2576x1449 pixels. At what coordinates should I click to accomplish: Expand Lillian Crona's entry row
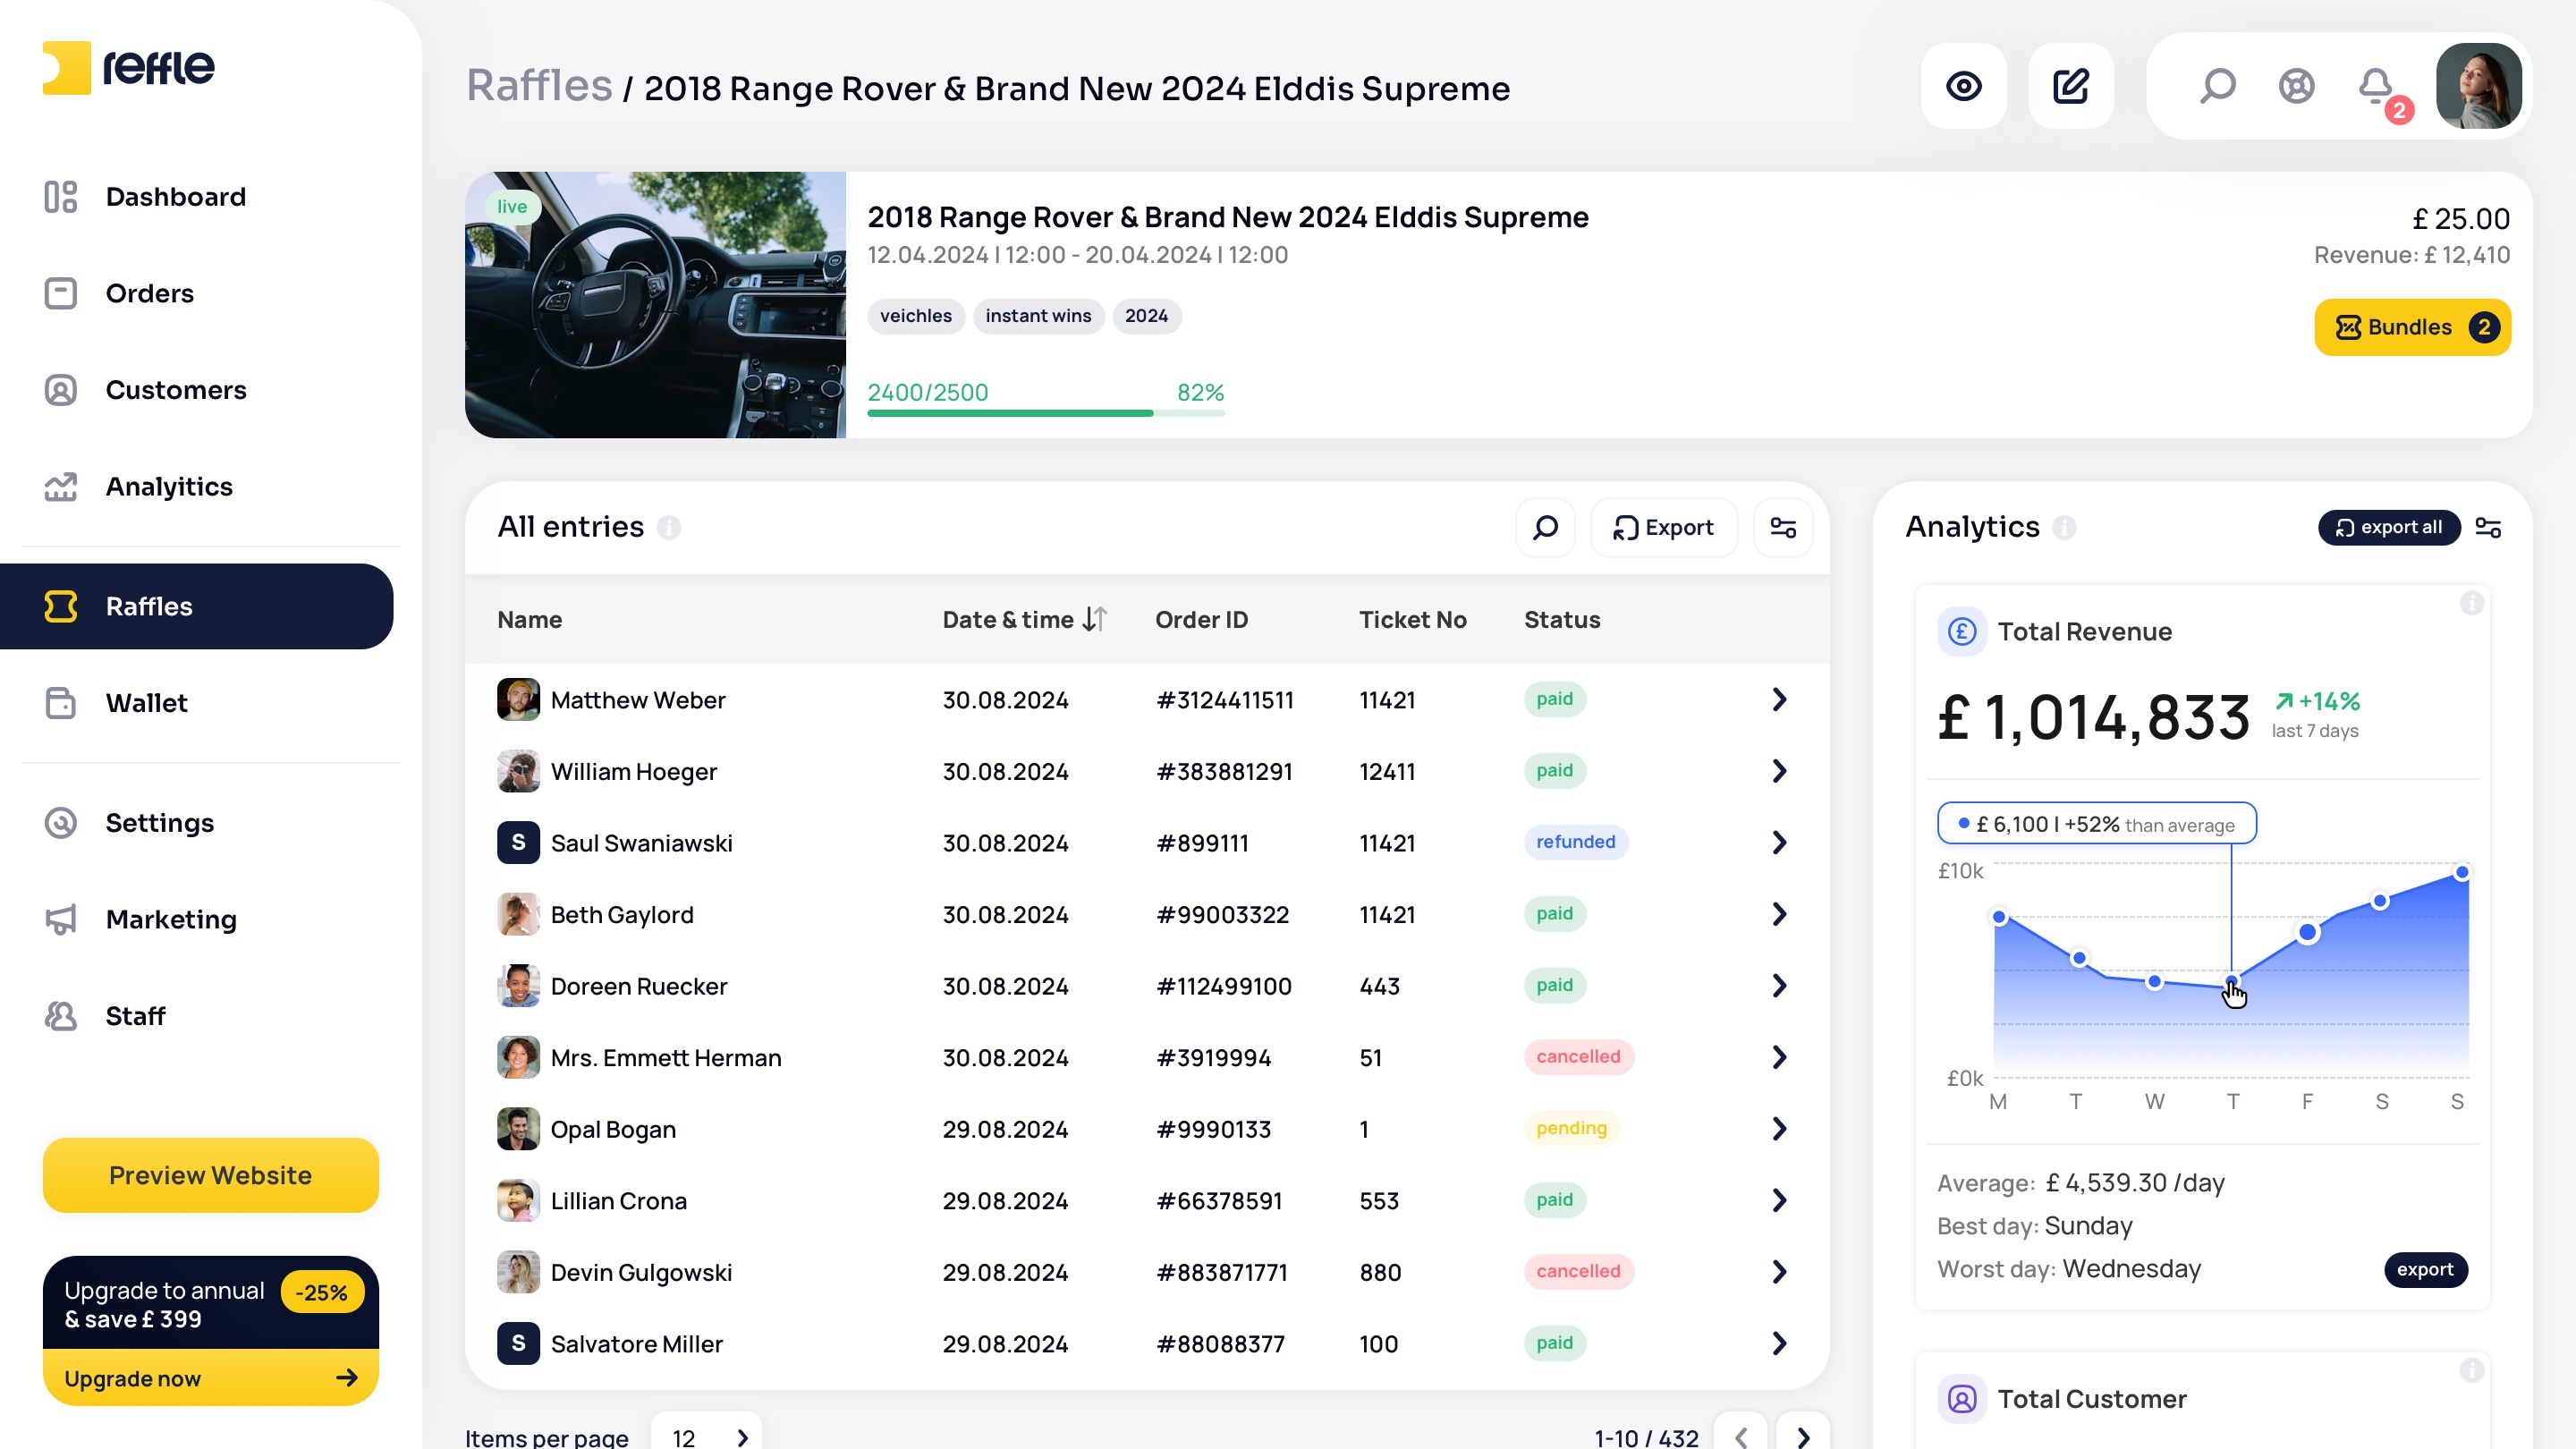pos(1779,1200)
